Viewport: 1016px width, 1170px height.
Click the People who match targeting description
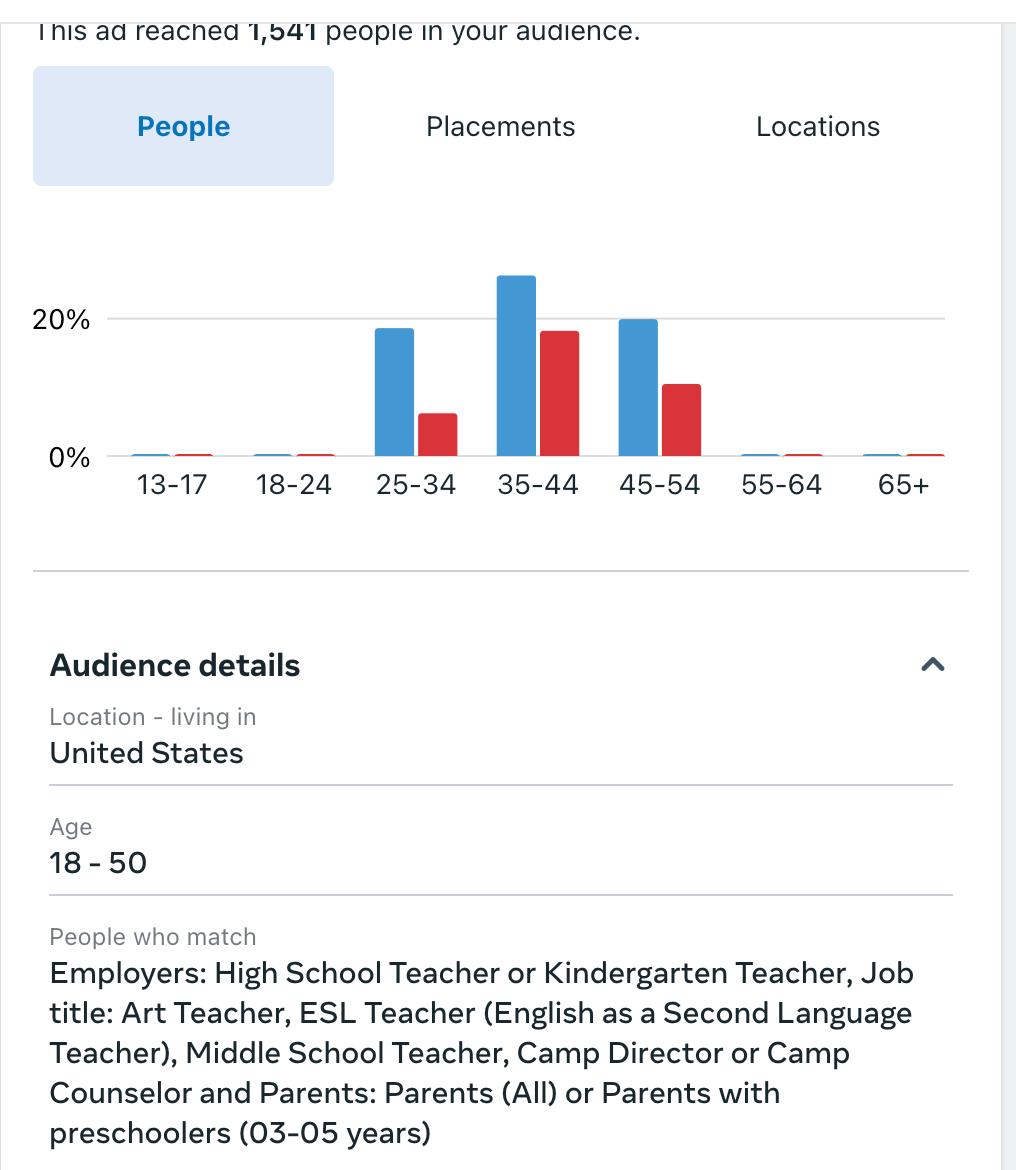click(480, 1052)
